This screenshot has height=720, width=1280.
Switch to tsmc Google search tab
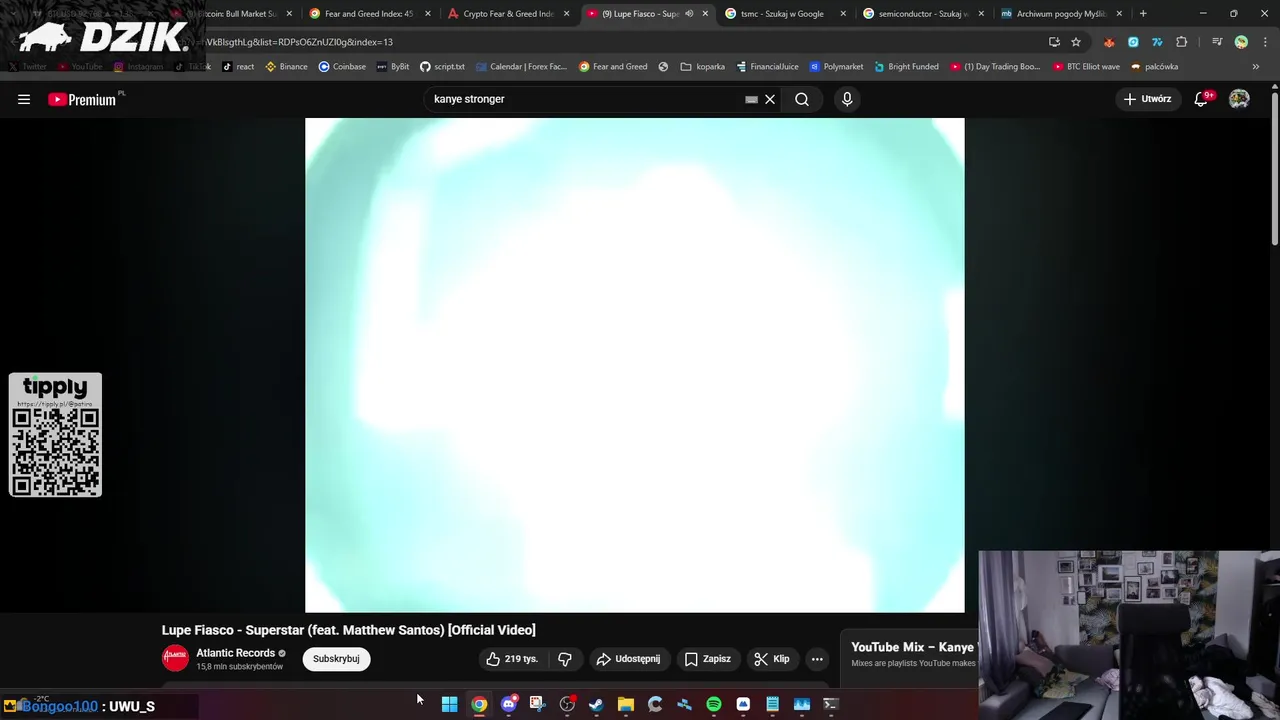click(x=782, y=14)
